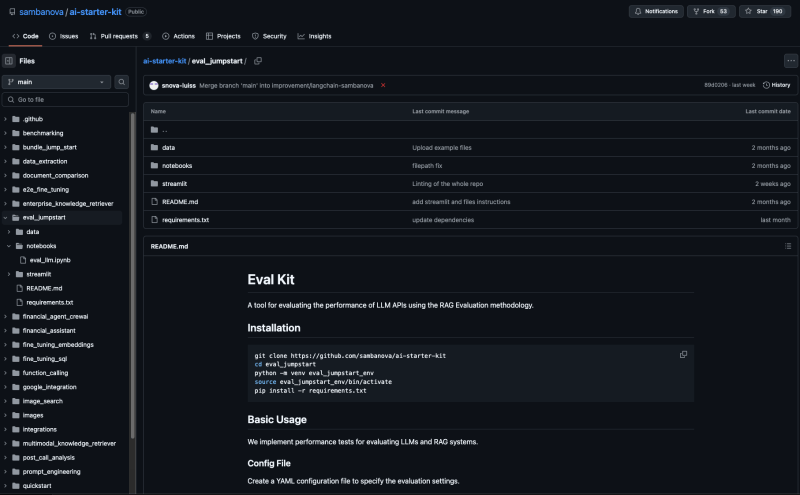Copy the eval_jumpstart path icon
The height and width of the screenshot is (495, 800).
(x=258, y=61)
